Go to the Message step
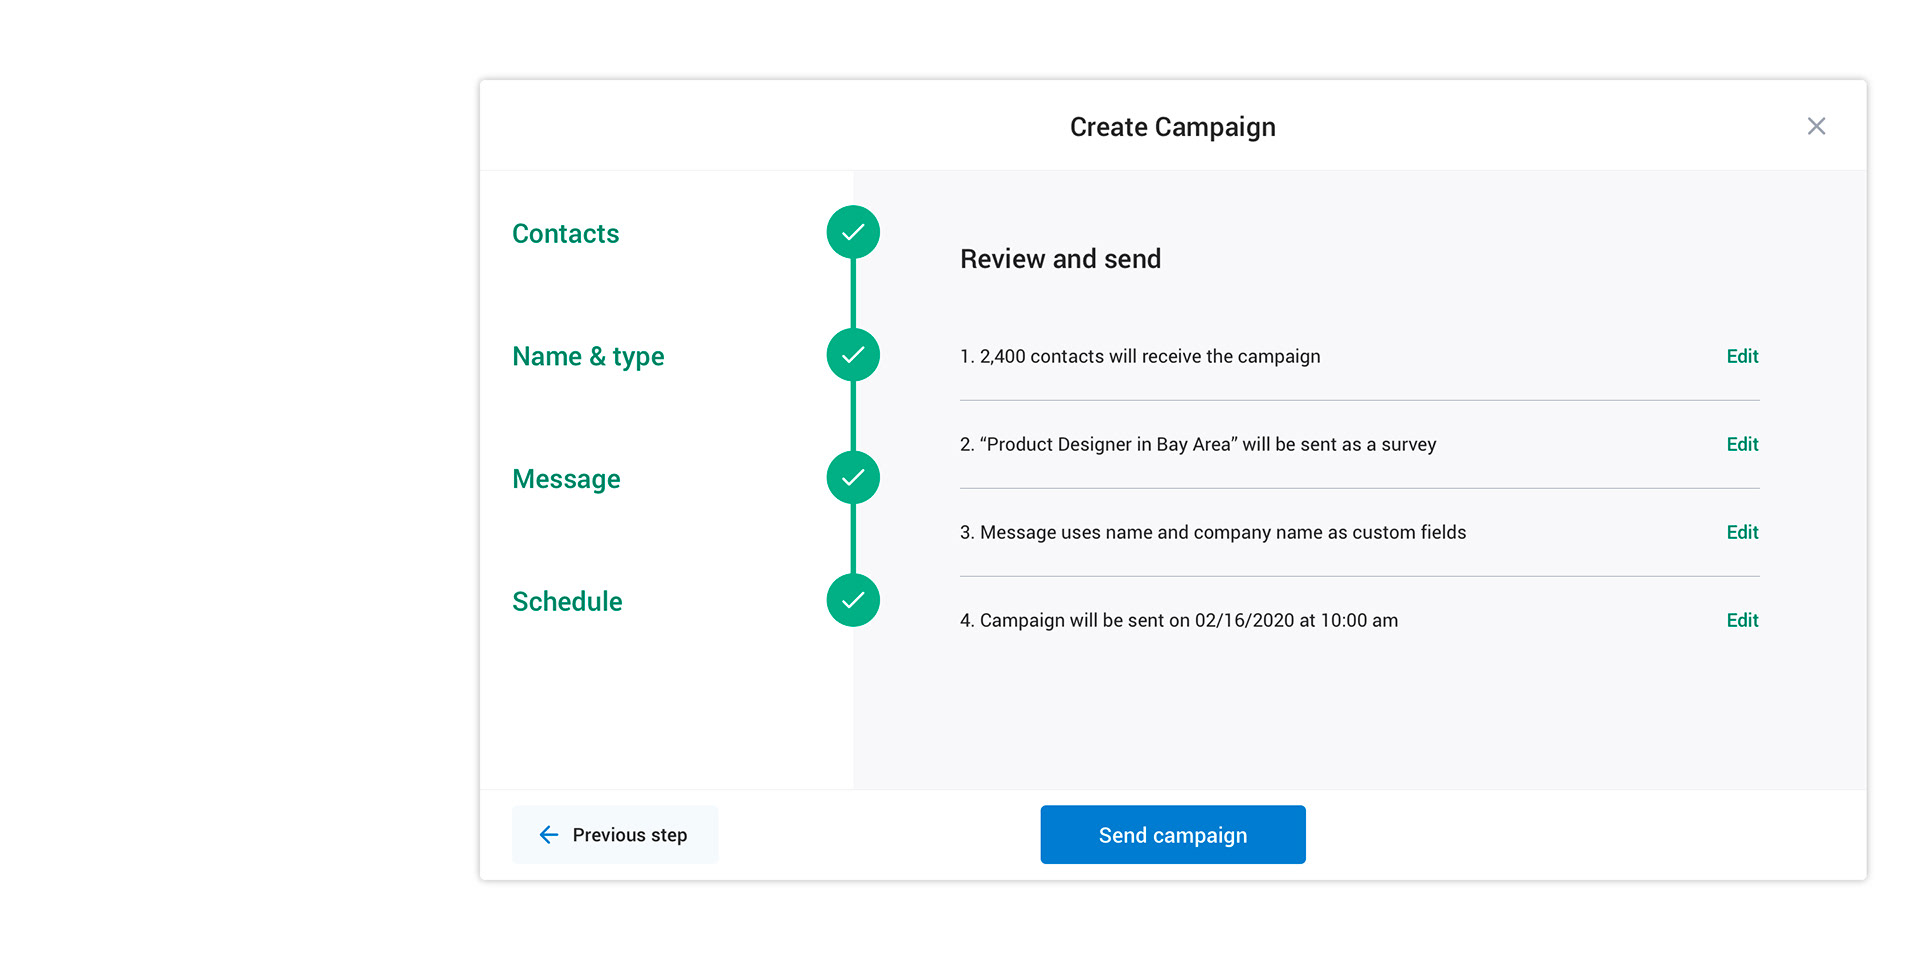The width and height of the screenshot is (1920, 960). (x=566, y=480)
